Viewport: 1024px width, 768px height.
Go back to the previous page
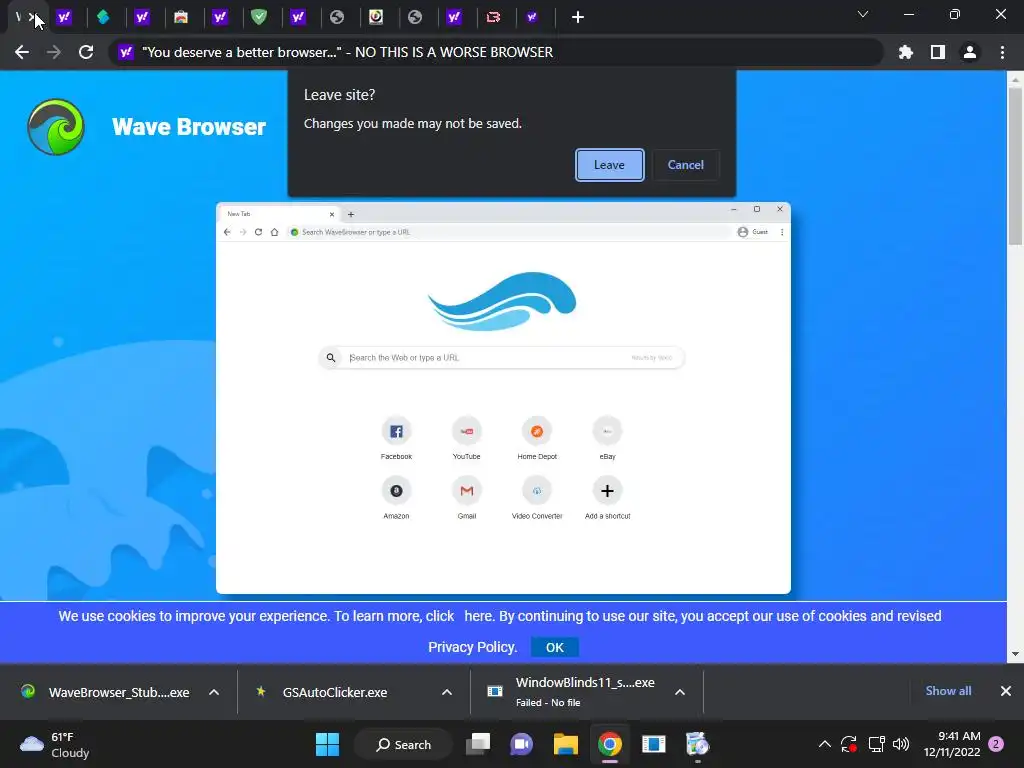tap(22, 52)
